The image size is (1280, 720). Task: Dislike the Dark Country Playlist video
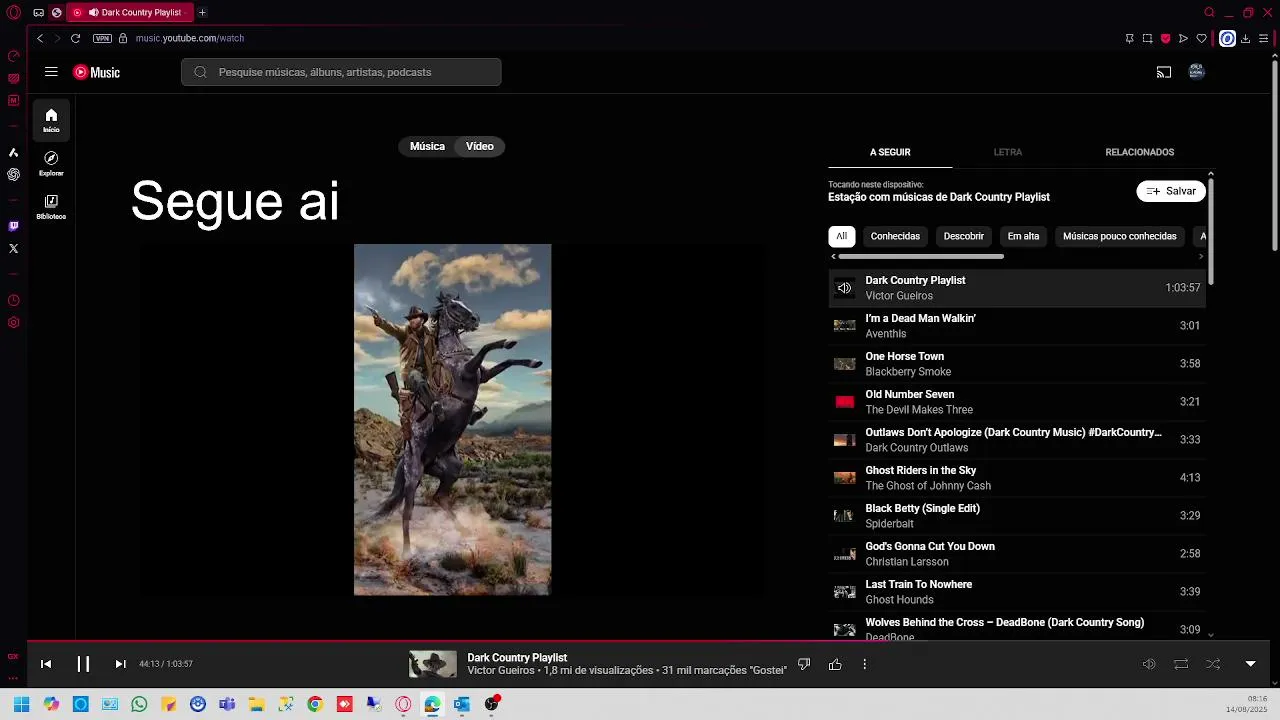point(804,664)
